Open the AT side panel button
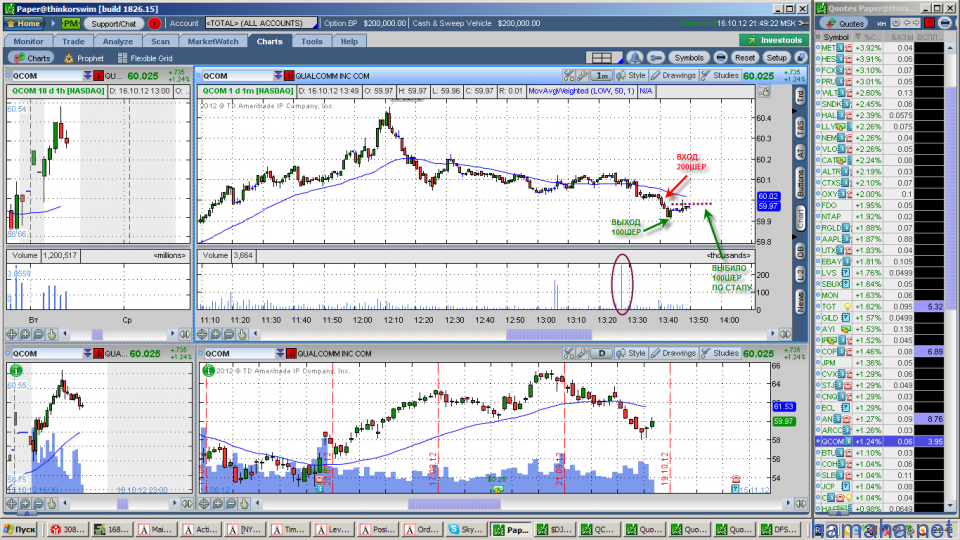Image resolution: width=960 pixels, height=540 pixels. (800, 152)
